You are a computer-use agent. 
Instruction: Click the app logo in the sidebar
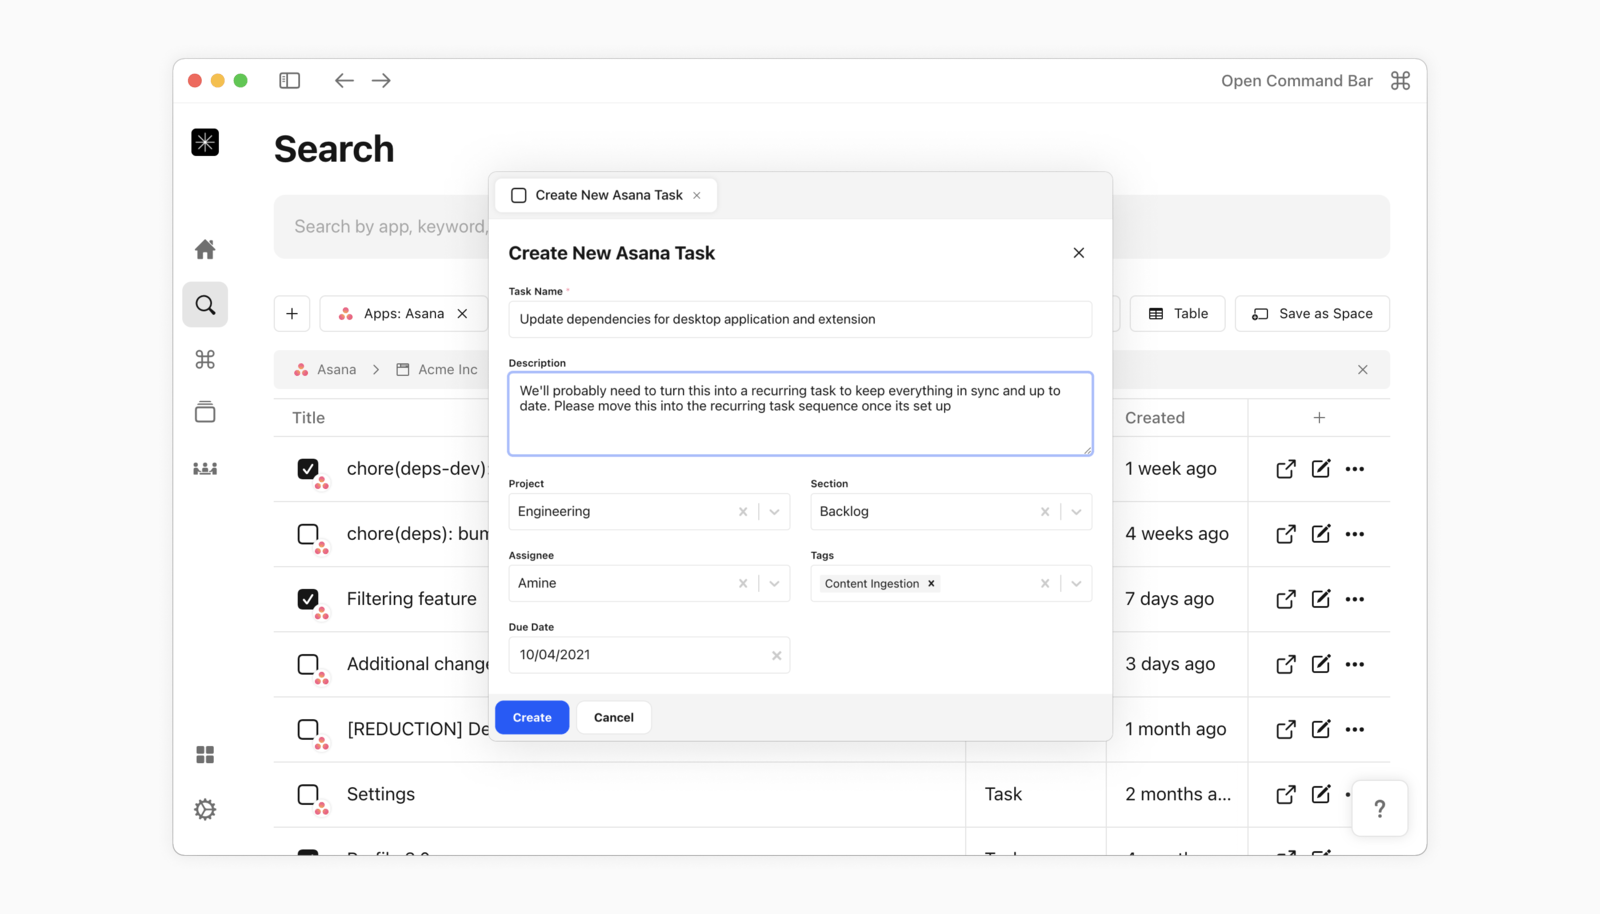click(205, 142)
